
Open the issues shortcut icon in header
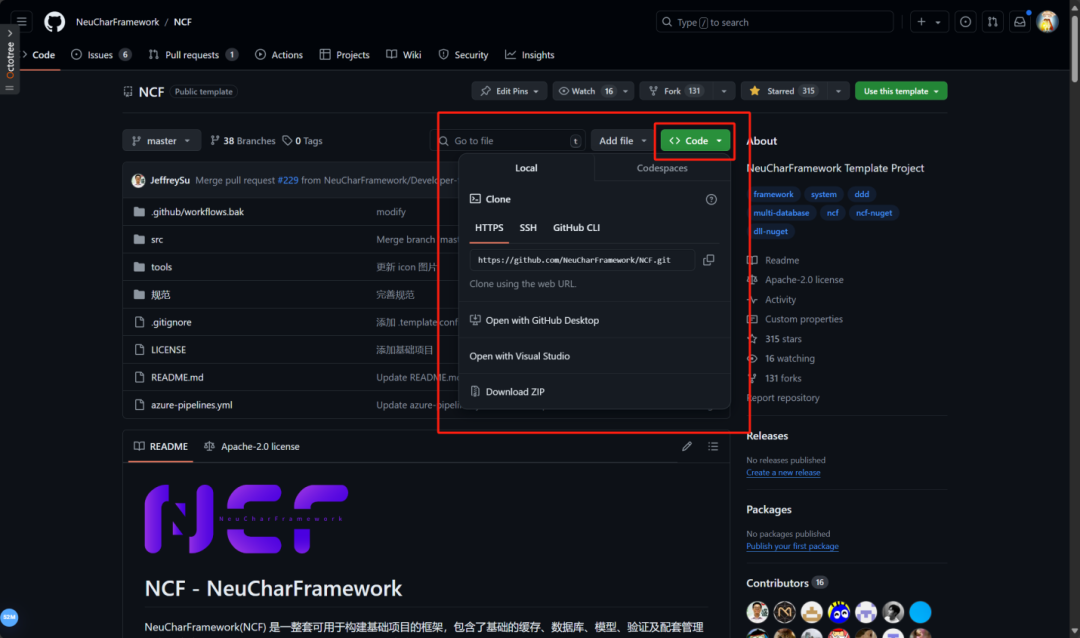tap(966, 22)
